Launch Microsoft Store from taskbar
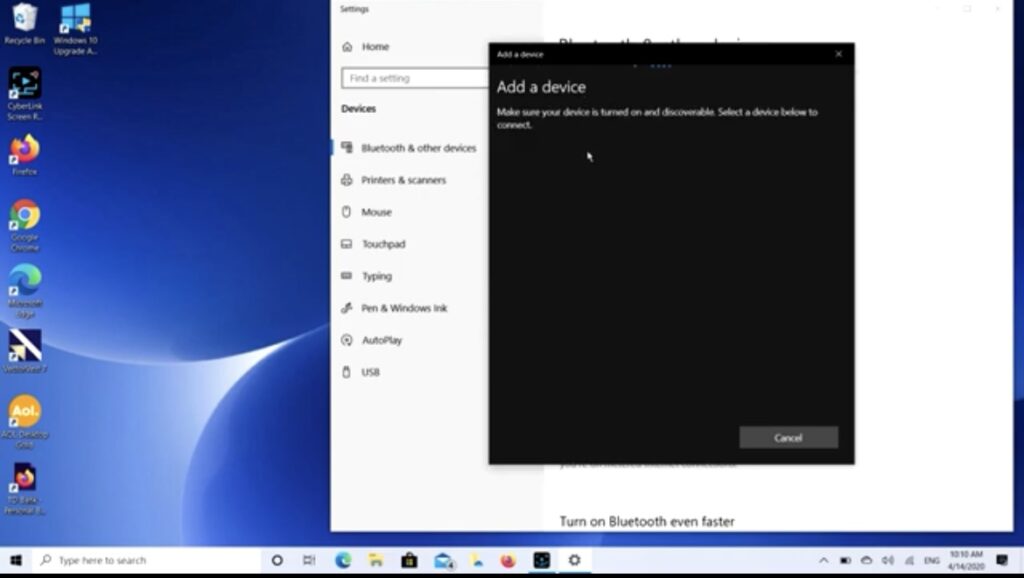 click(x=409, y=561)
